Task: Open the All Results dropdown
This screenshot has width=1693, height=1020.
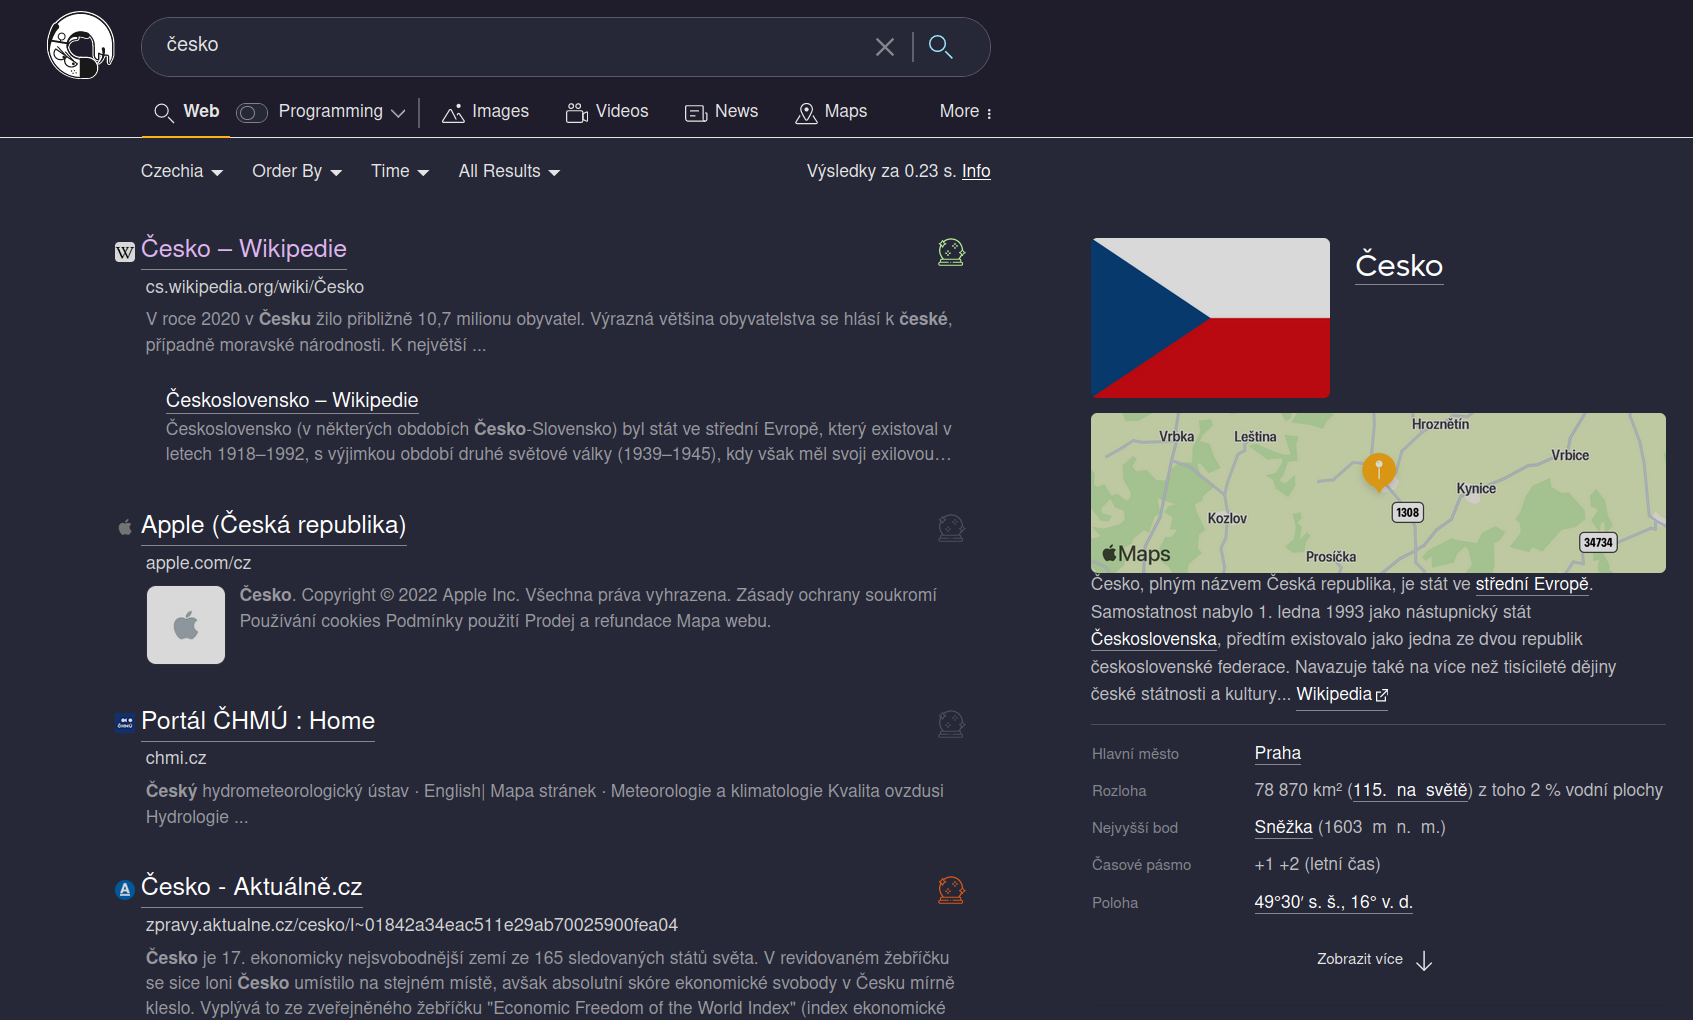Action: tap(508, 172)
